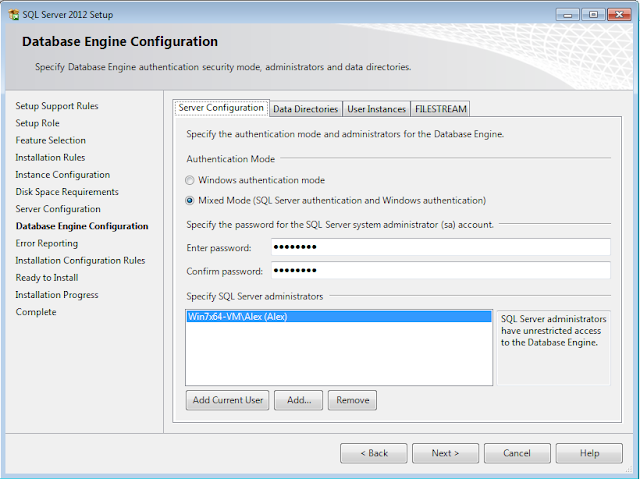Image resolution: width=640 pixels, height=479 pixels.
Task: Click the SQL Server Setup title bar icon
Action: click(x=14, y=15)
